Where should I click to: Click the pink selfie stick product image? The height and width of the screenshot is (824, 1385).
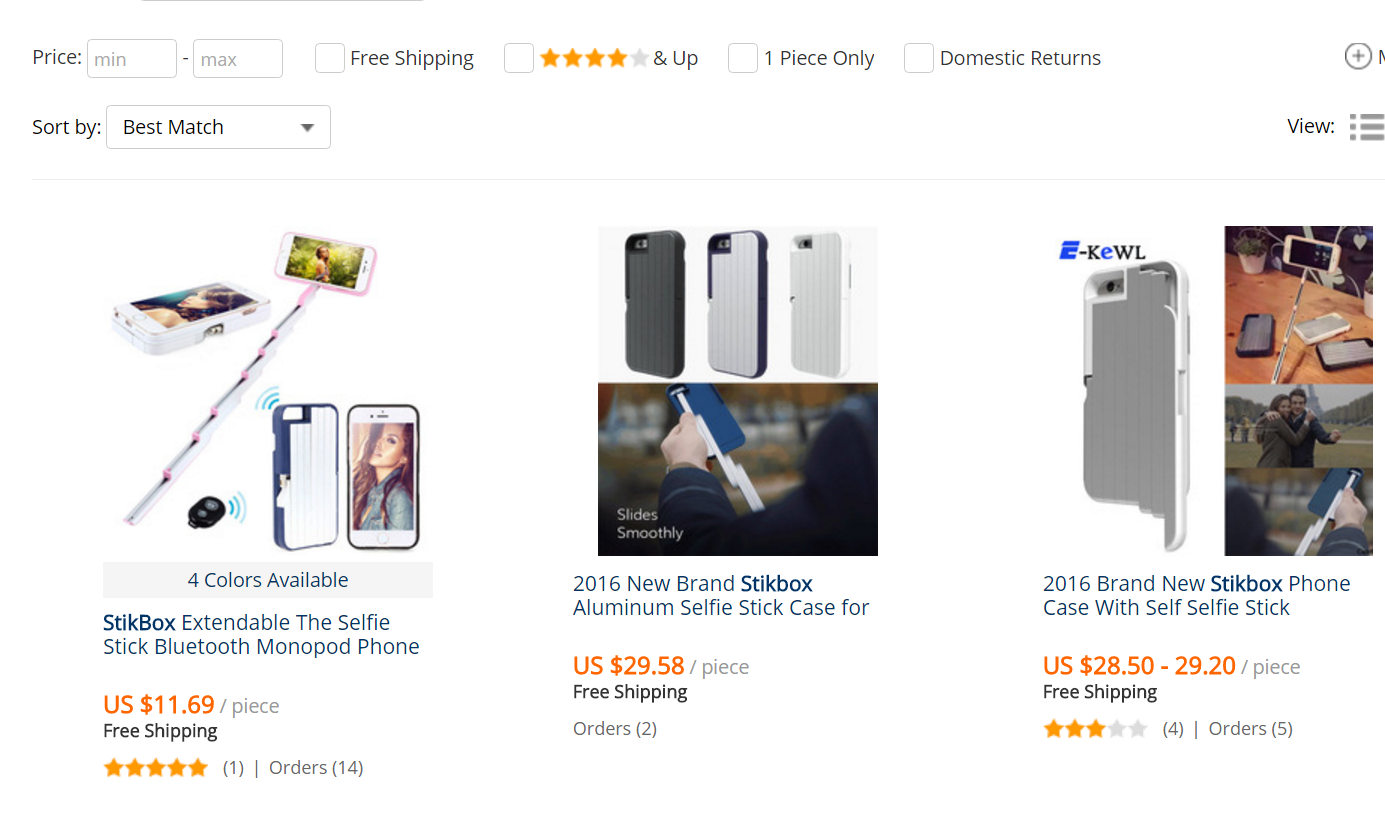268,390
